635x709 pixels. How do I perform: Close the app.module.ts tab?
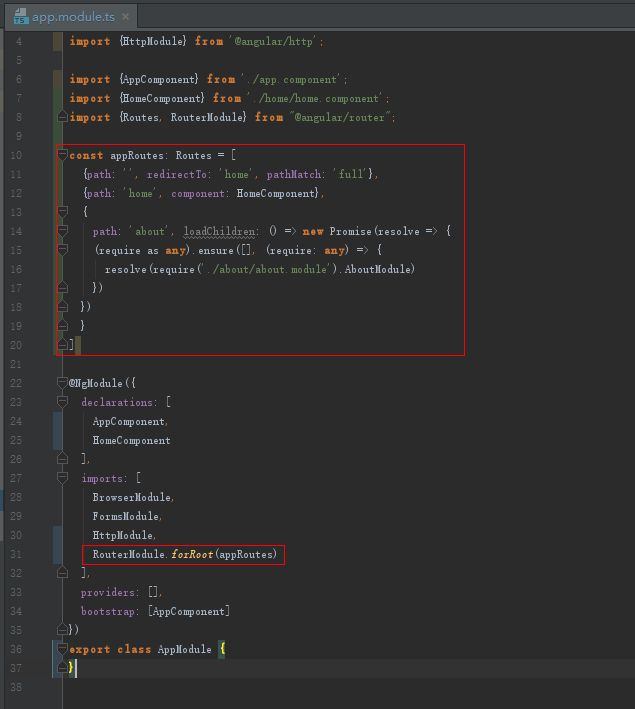click(x=126, y=16)
